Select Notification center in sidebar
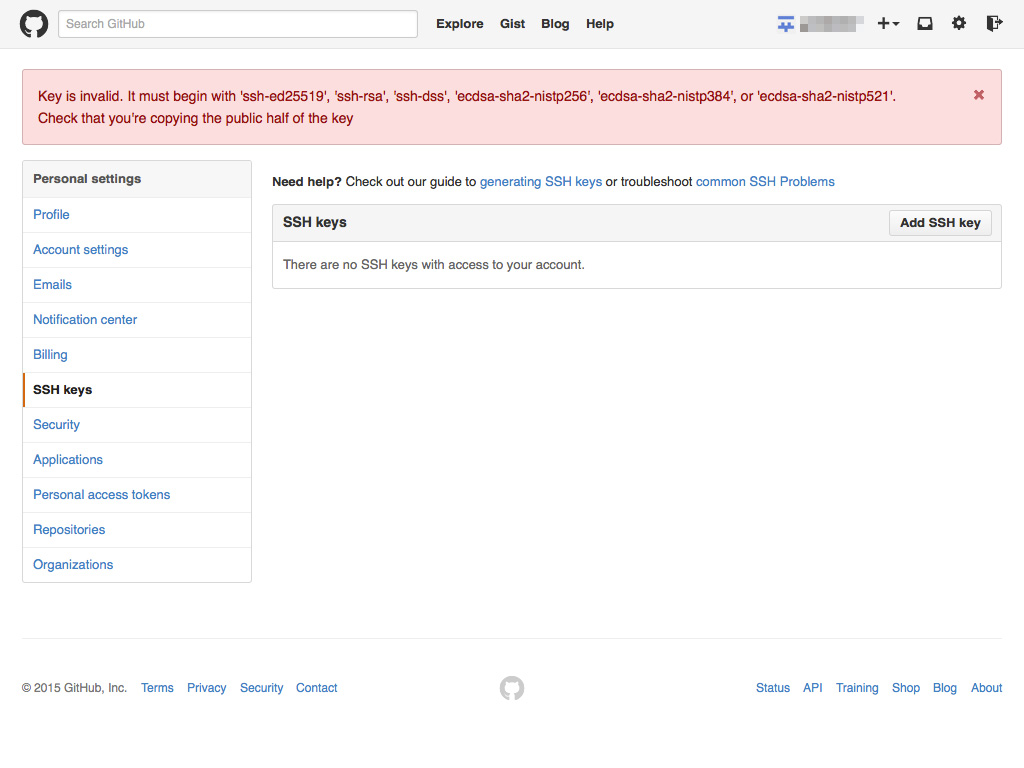Image resolution: width=1024 pixels, height=768 pixels. coord(85,320)
